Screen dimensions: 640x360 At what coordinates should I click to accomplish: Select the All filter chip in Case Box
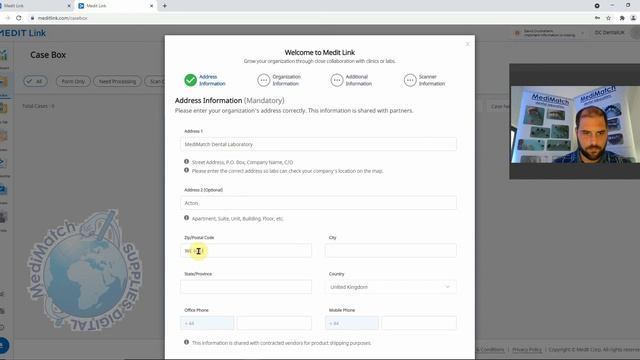pos(35,81)
